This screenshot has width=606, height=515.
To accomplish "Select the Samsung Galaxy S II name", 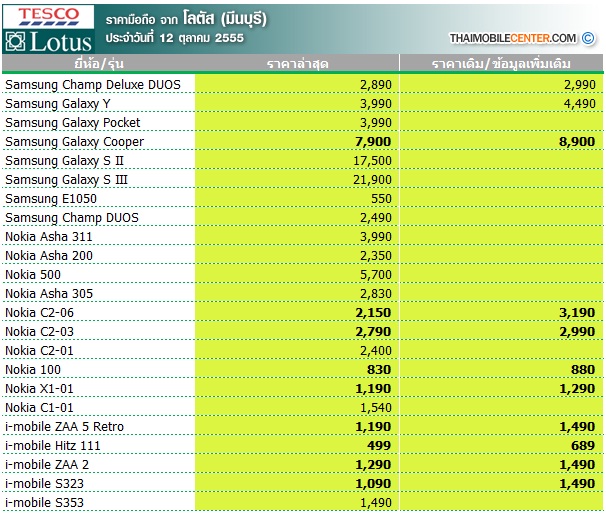I will click(x=64, y=160).
